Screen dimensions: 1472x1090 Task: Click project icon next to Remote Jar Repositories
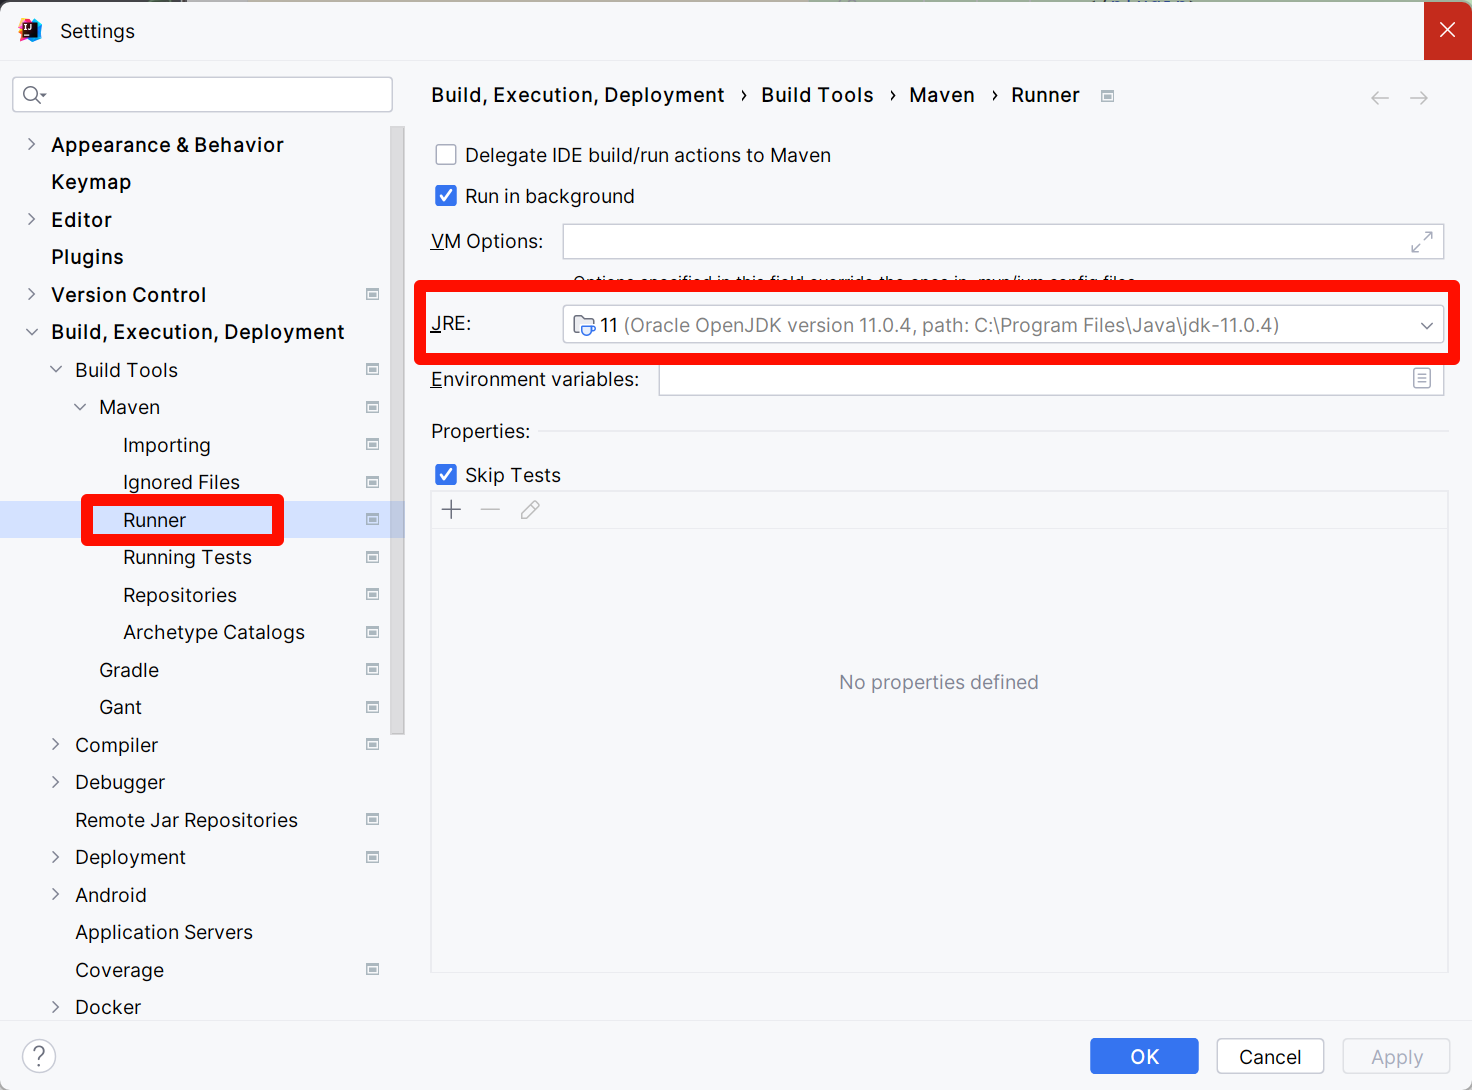point(373,819)
